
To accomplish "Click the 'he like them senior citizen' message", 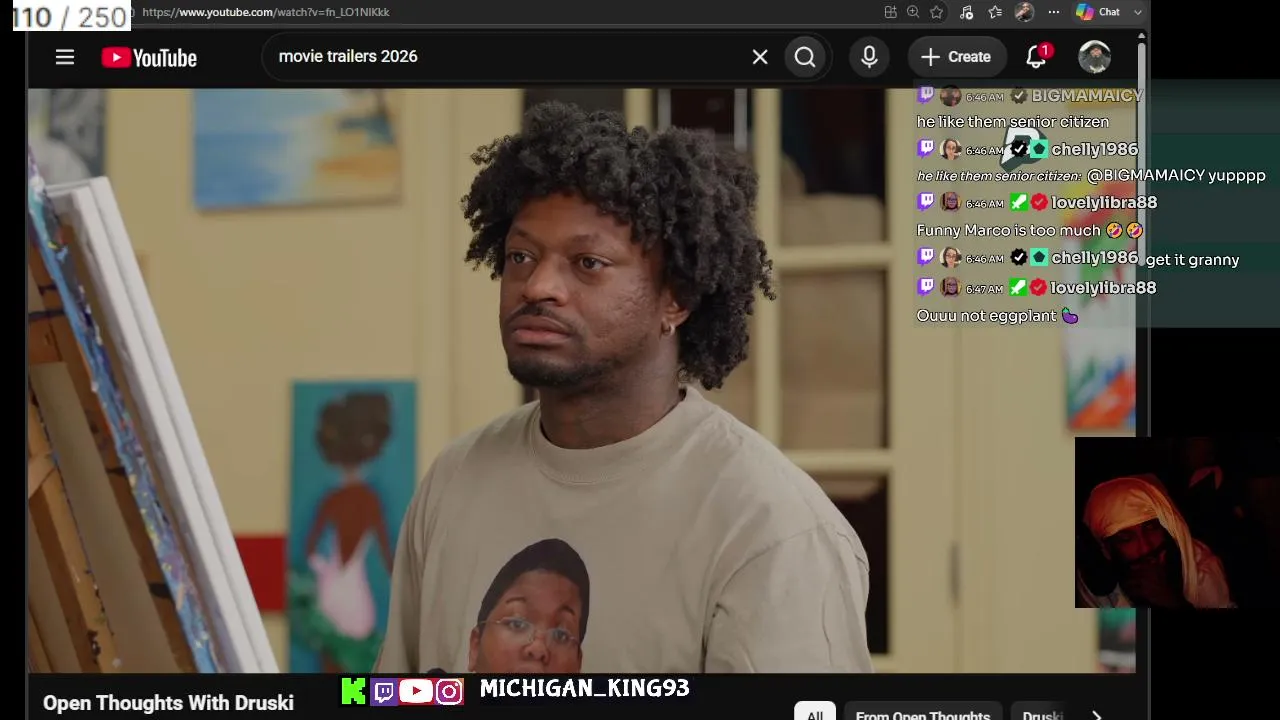I will click(x=1012, y=121).
